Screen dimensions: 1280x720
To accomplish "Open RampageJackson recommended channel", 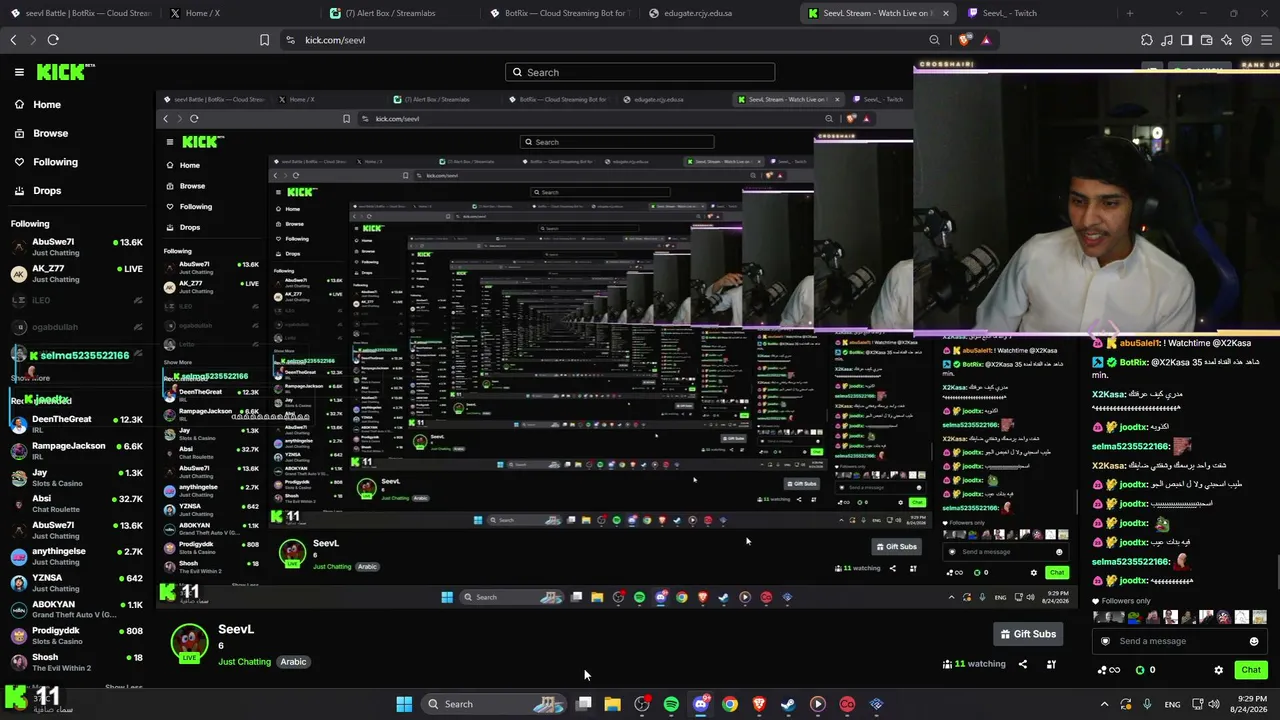I will point(77,451).
